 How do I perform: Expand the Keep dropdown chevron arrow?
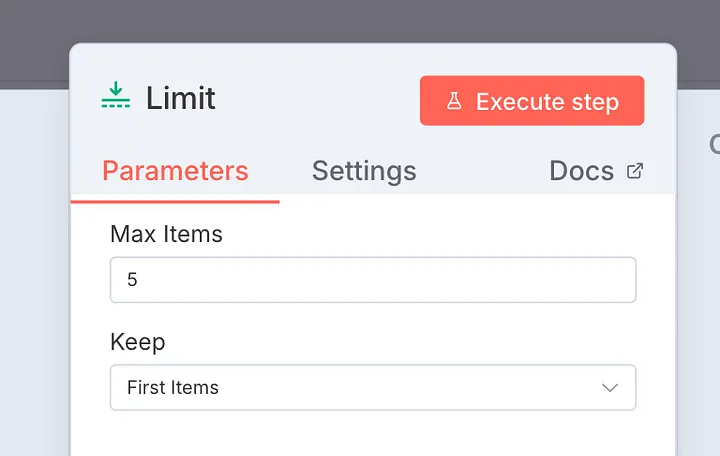coord(610,388)
